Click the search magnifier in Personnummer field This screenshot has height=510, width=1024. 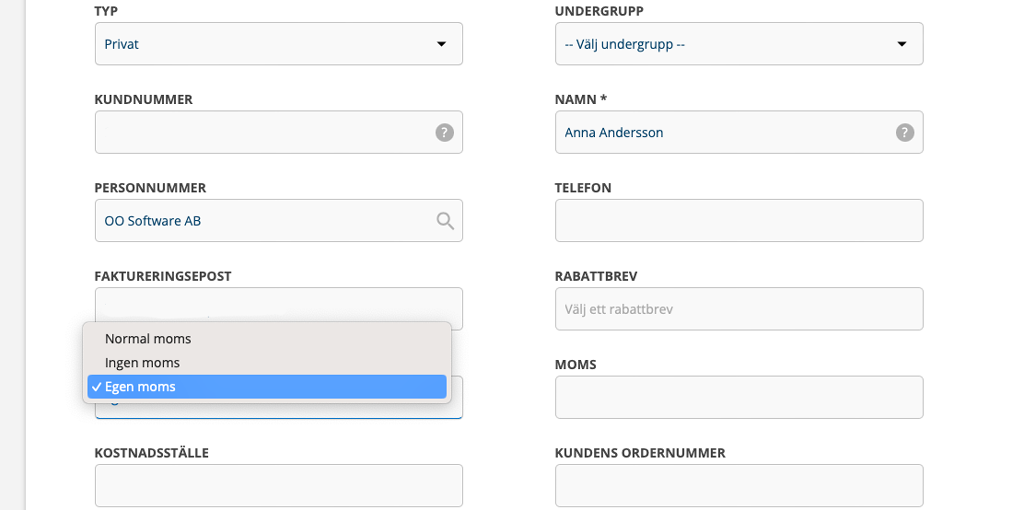[445, 221]
